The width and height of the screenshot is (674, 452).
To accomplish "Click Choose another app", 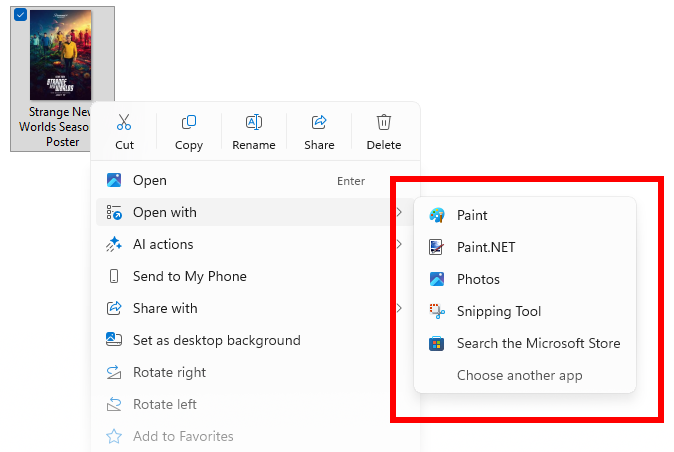I will [519, 375].
